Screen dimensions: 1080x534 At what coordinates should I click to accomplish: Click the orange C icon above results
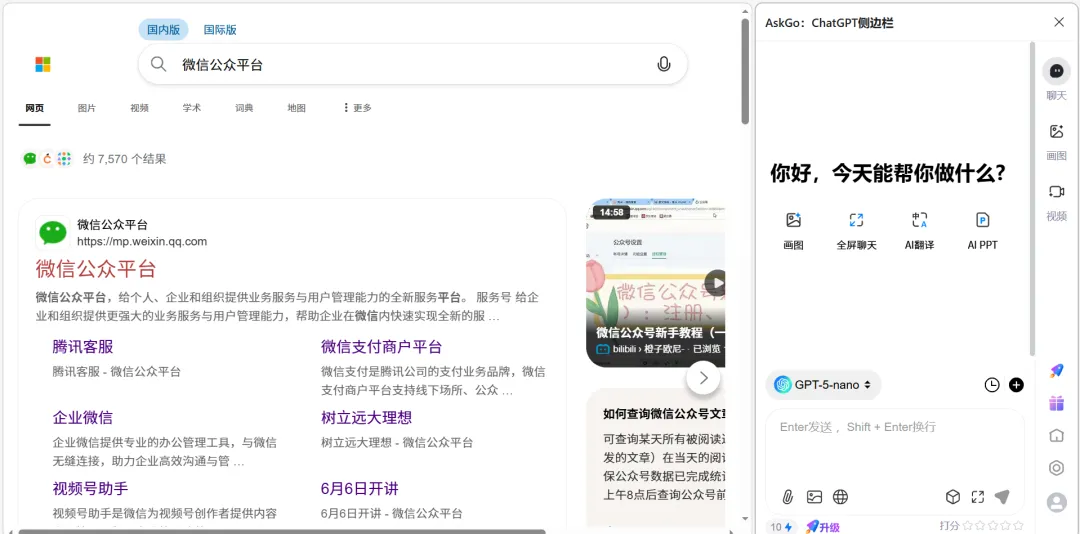47,159
